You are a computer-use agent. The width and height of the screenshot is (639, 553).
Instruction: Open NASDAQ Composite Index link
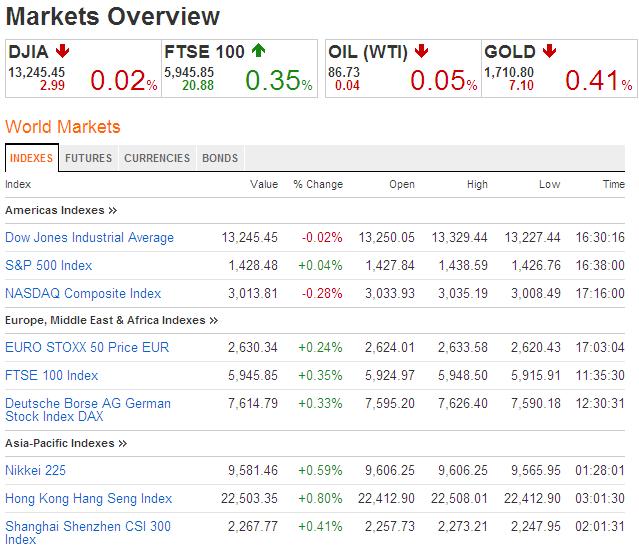tap(83, 293)
